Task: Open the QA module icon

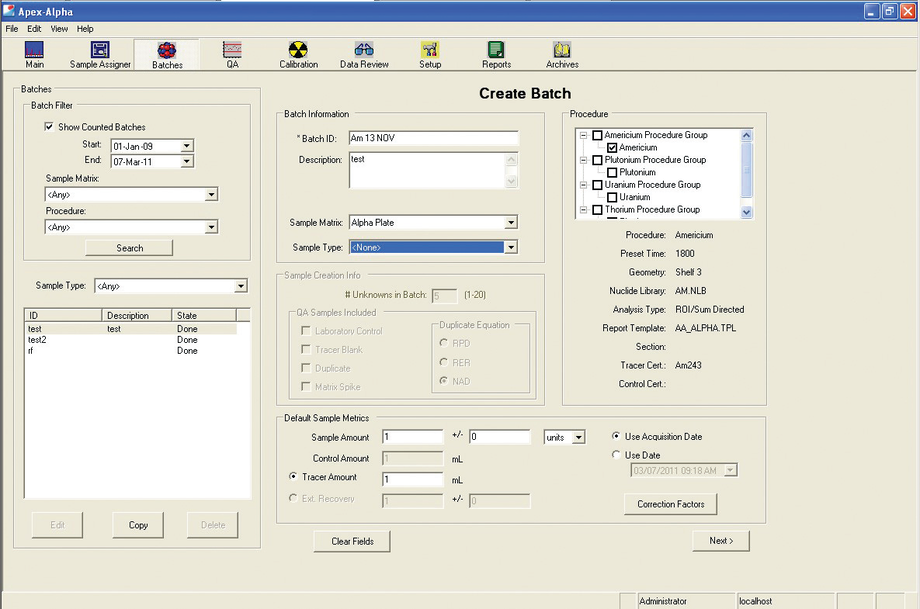Action: pos(232,54)
